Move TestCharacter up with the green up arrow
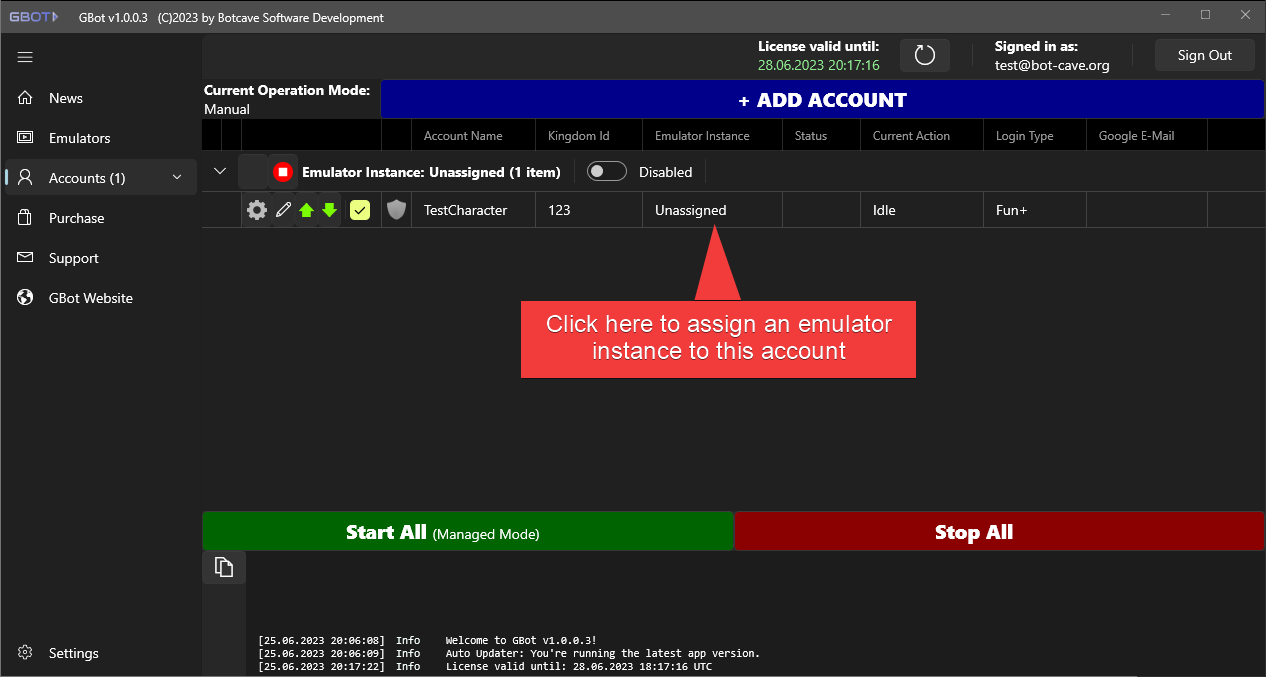The width and height of the screenshot is (1266, 677). (306, 210)
